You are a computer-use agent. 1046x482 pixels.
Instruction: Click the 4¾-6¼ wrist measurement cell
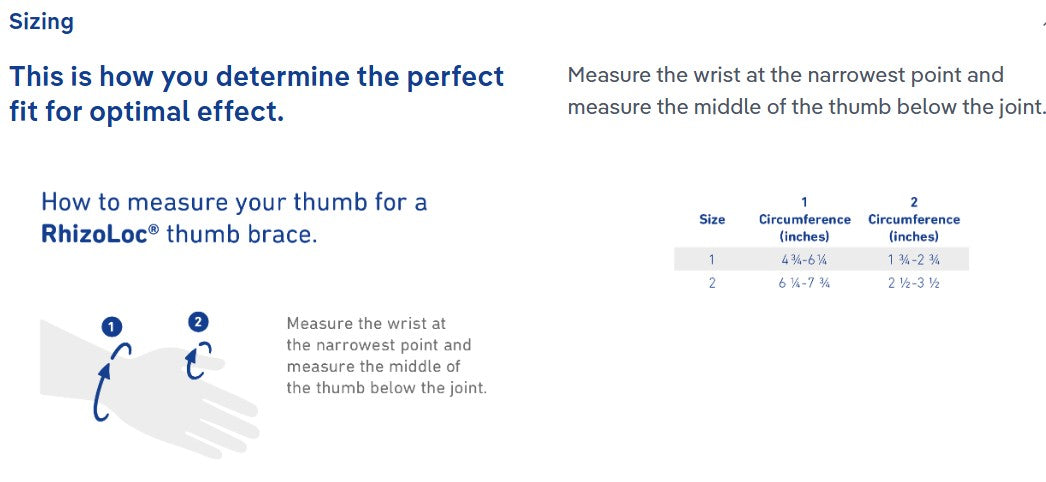point(804,260)
